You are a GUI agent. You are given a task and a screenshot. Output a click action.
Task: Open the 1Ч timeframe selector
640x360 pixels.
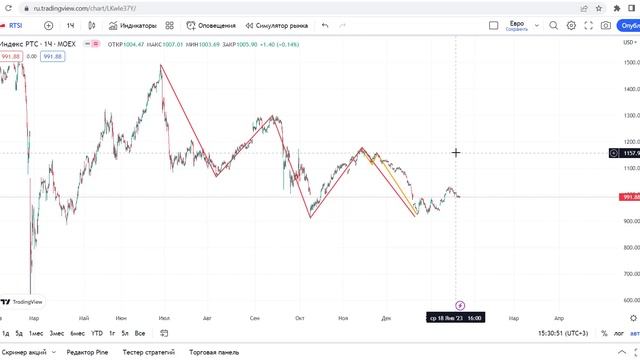[71, 26]
